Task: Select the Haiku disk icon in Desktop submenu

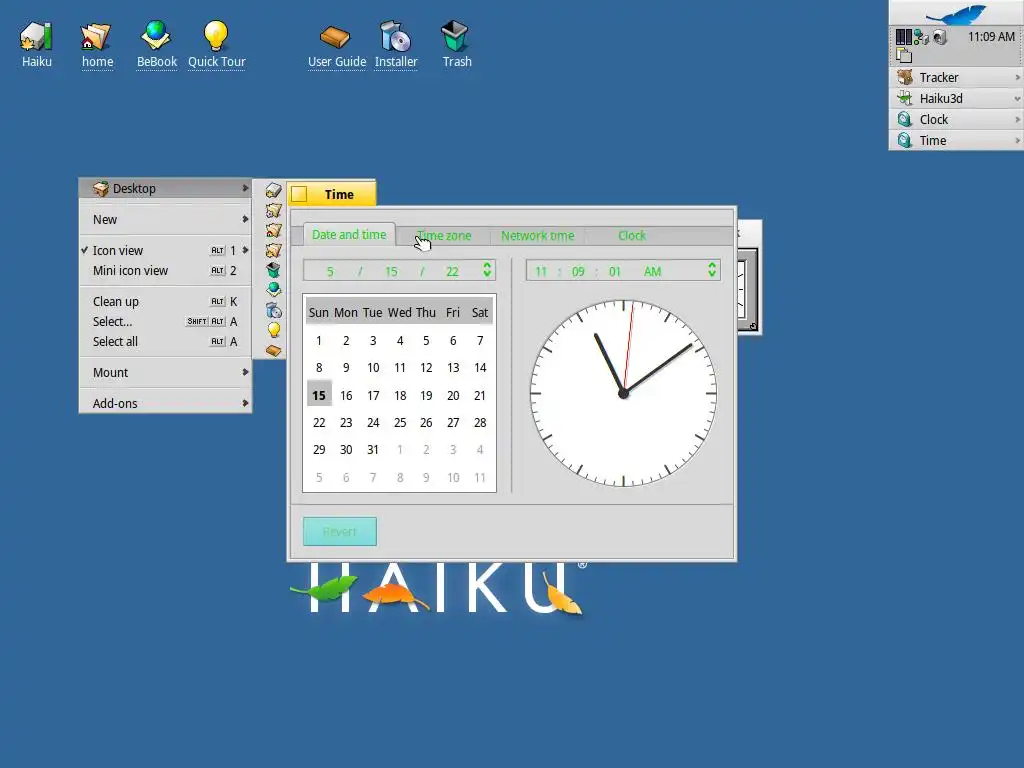Action: (x=274, y=190)
